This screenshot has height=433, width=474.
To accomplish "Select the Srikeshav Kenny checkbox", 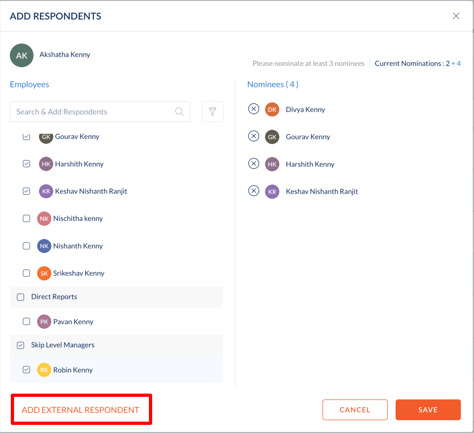I will click(x=26, y=273).
